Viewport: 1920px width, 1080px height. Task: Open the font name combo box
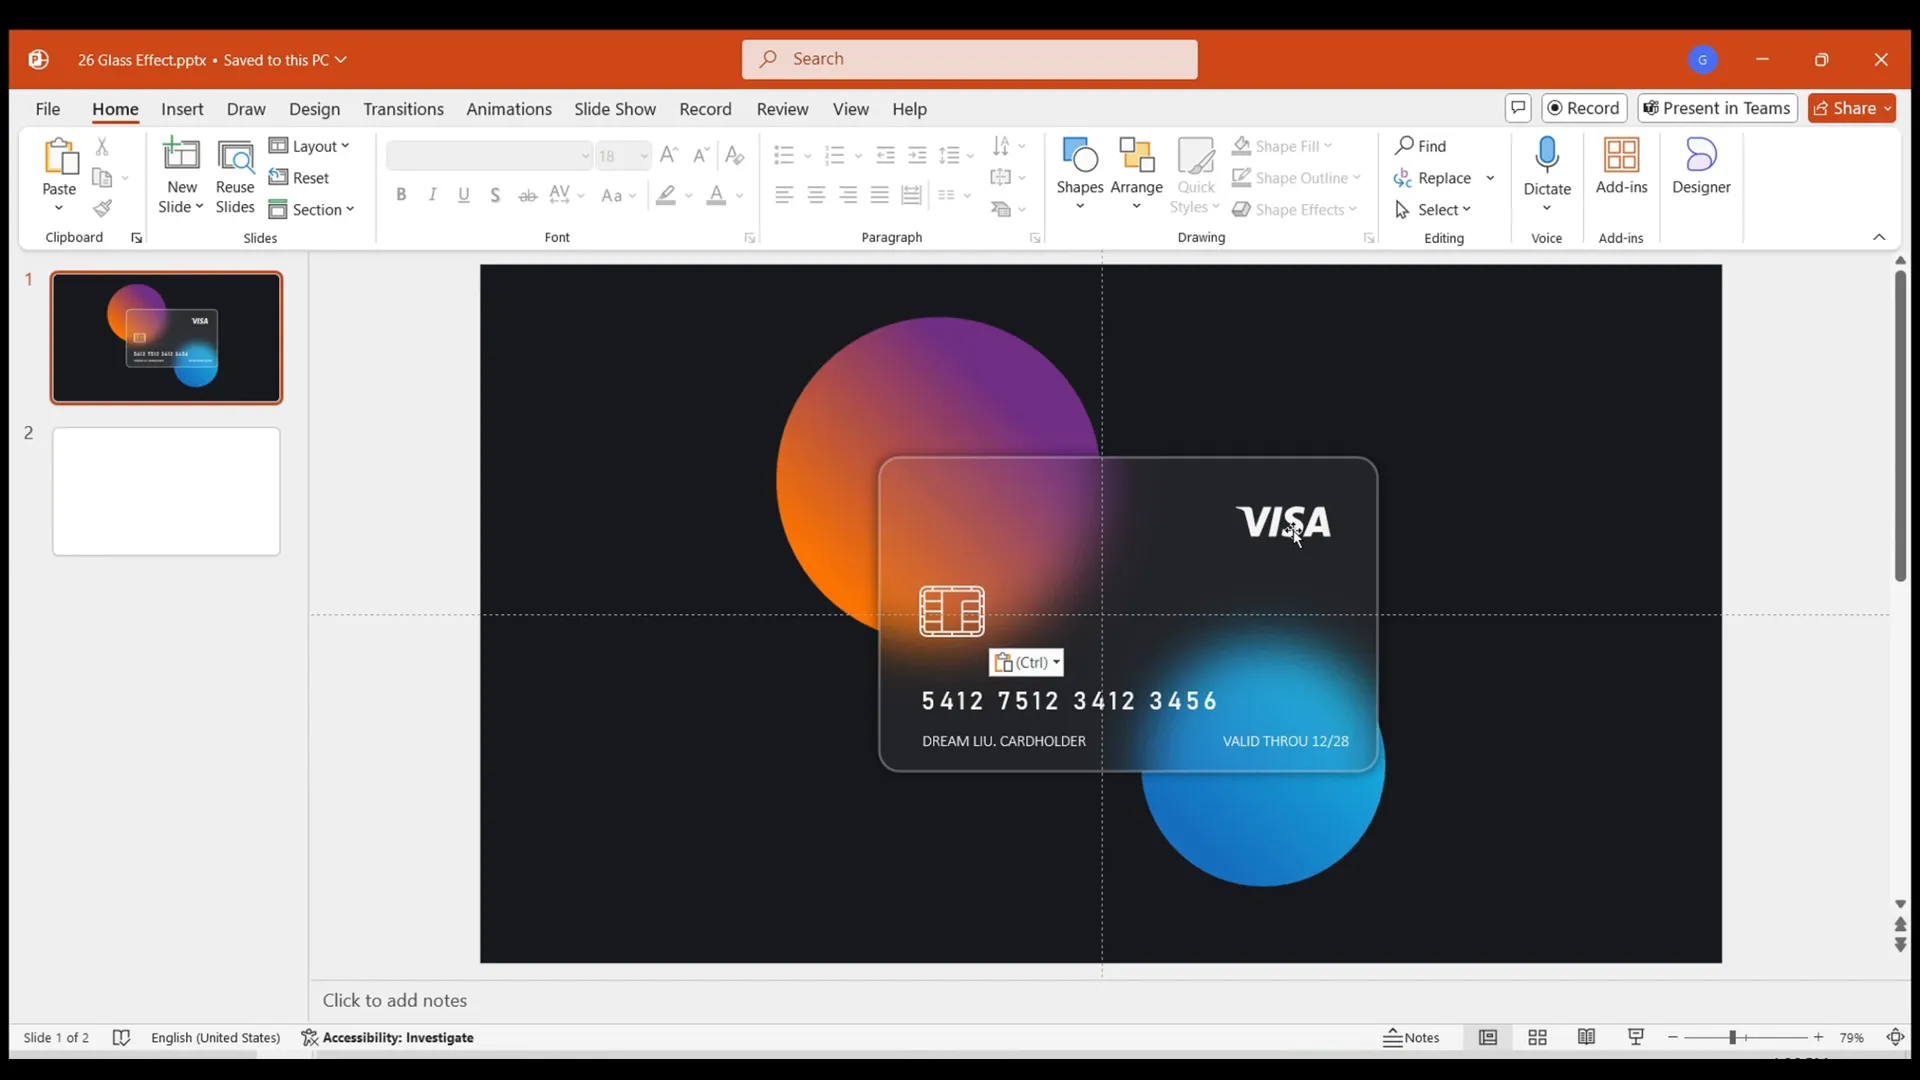pyautogui.click(x=490, y=155)
